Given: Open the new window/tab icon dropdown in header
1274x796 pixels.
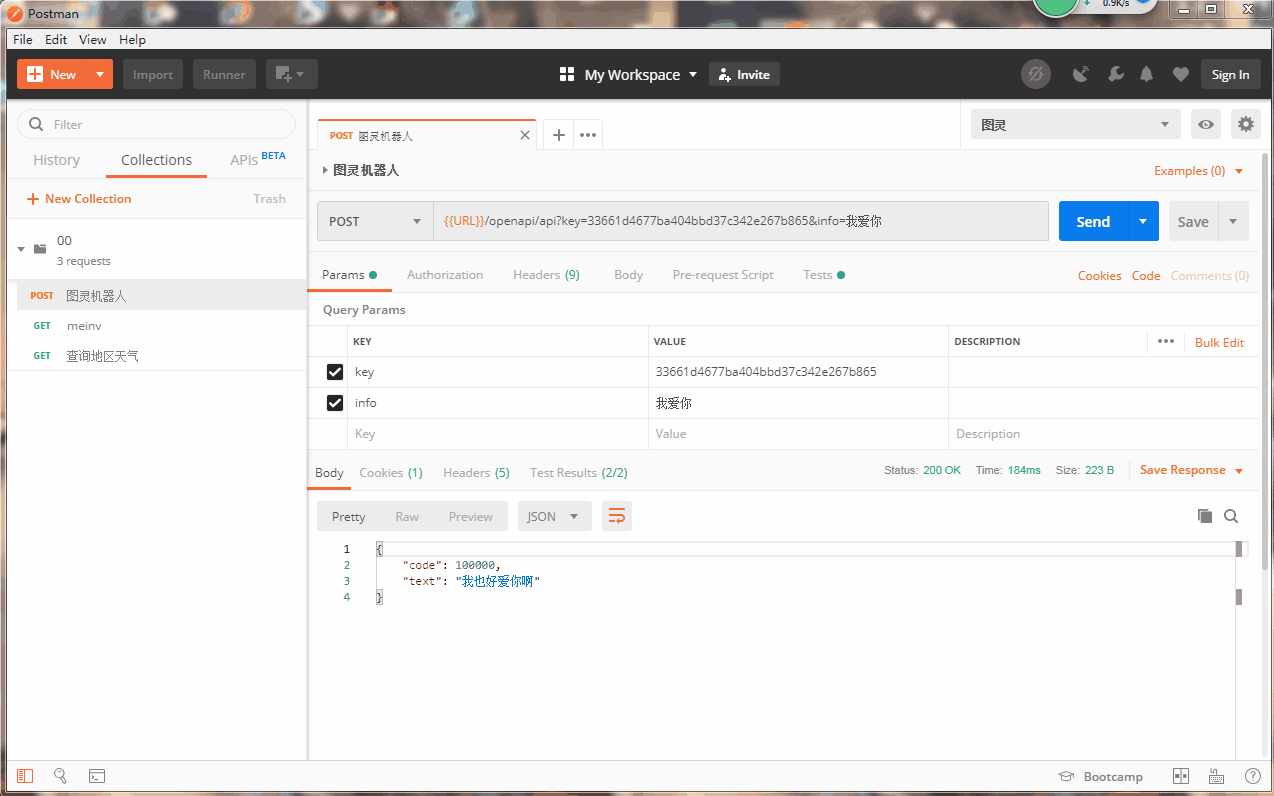Looking at the screenshot, I should tap(291, 74).
